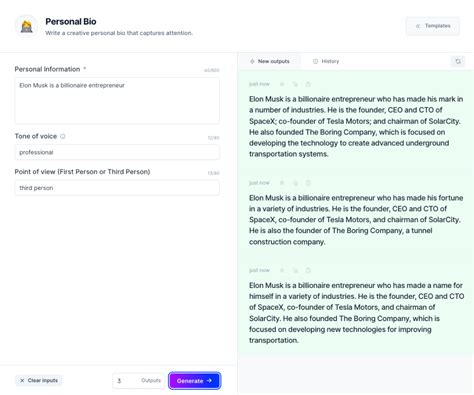This screenshot has width=474, height=395.
Task: Open the History tab
Action: (326, 61)
